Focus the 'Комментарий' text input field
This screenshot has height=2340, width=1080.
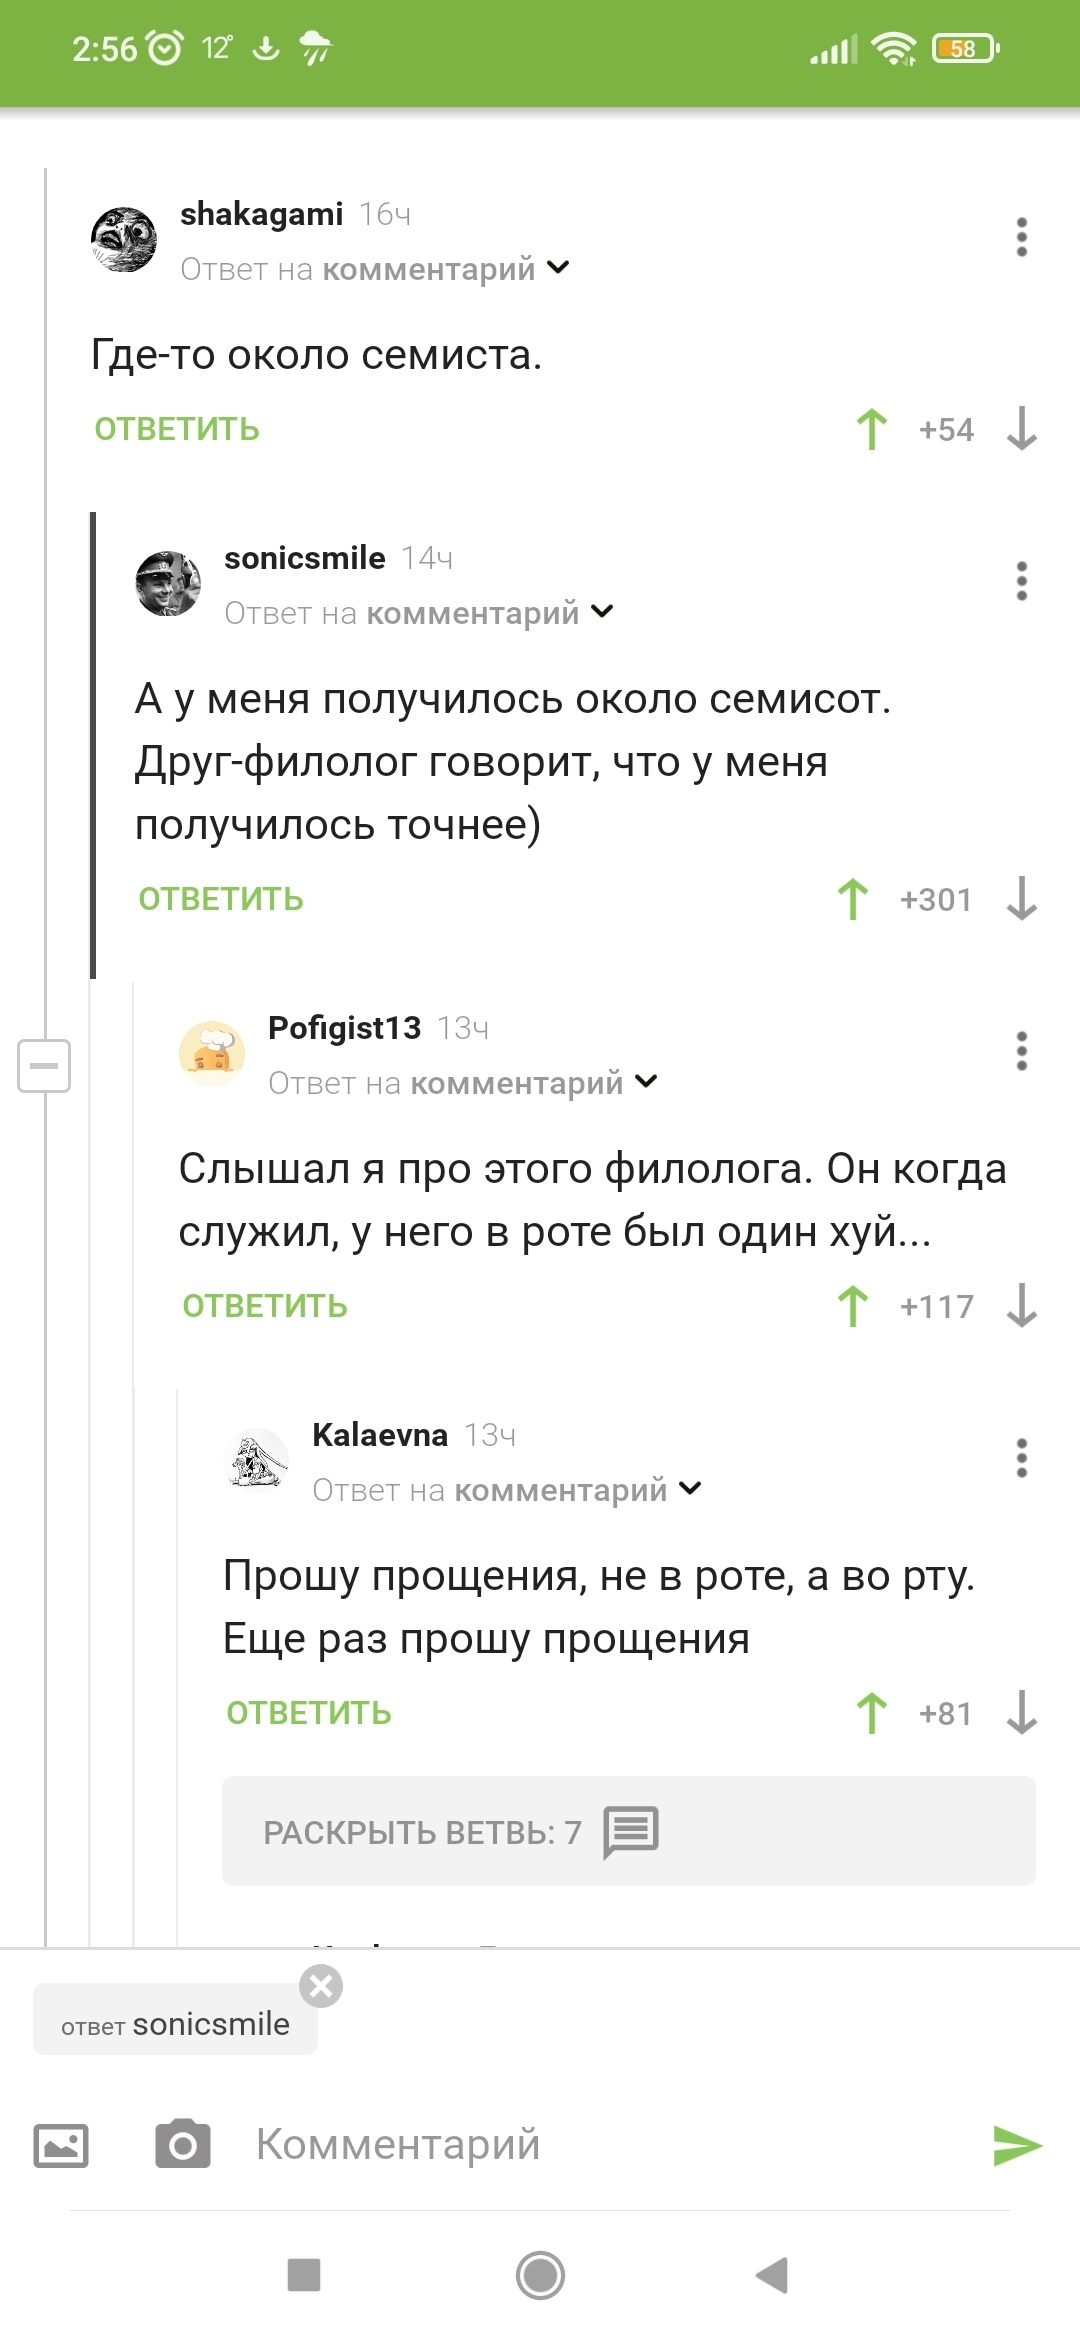tap(600, 2145)
